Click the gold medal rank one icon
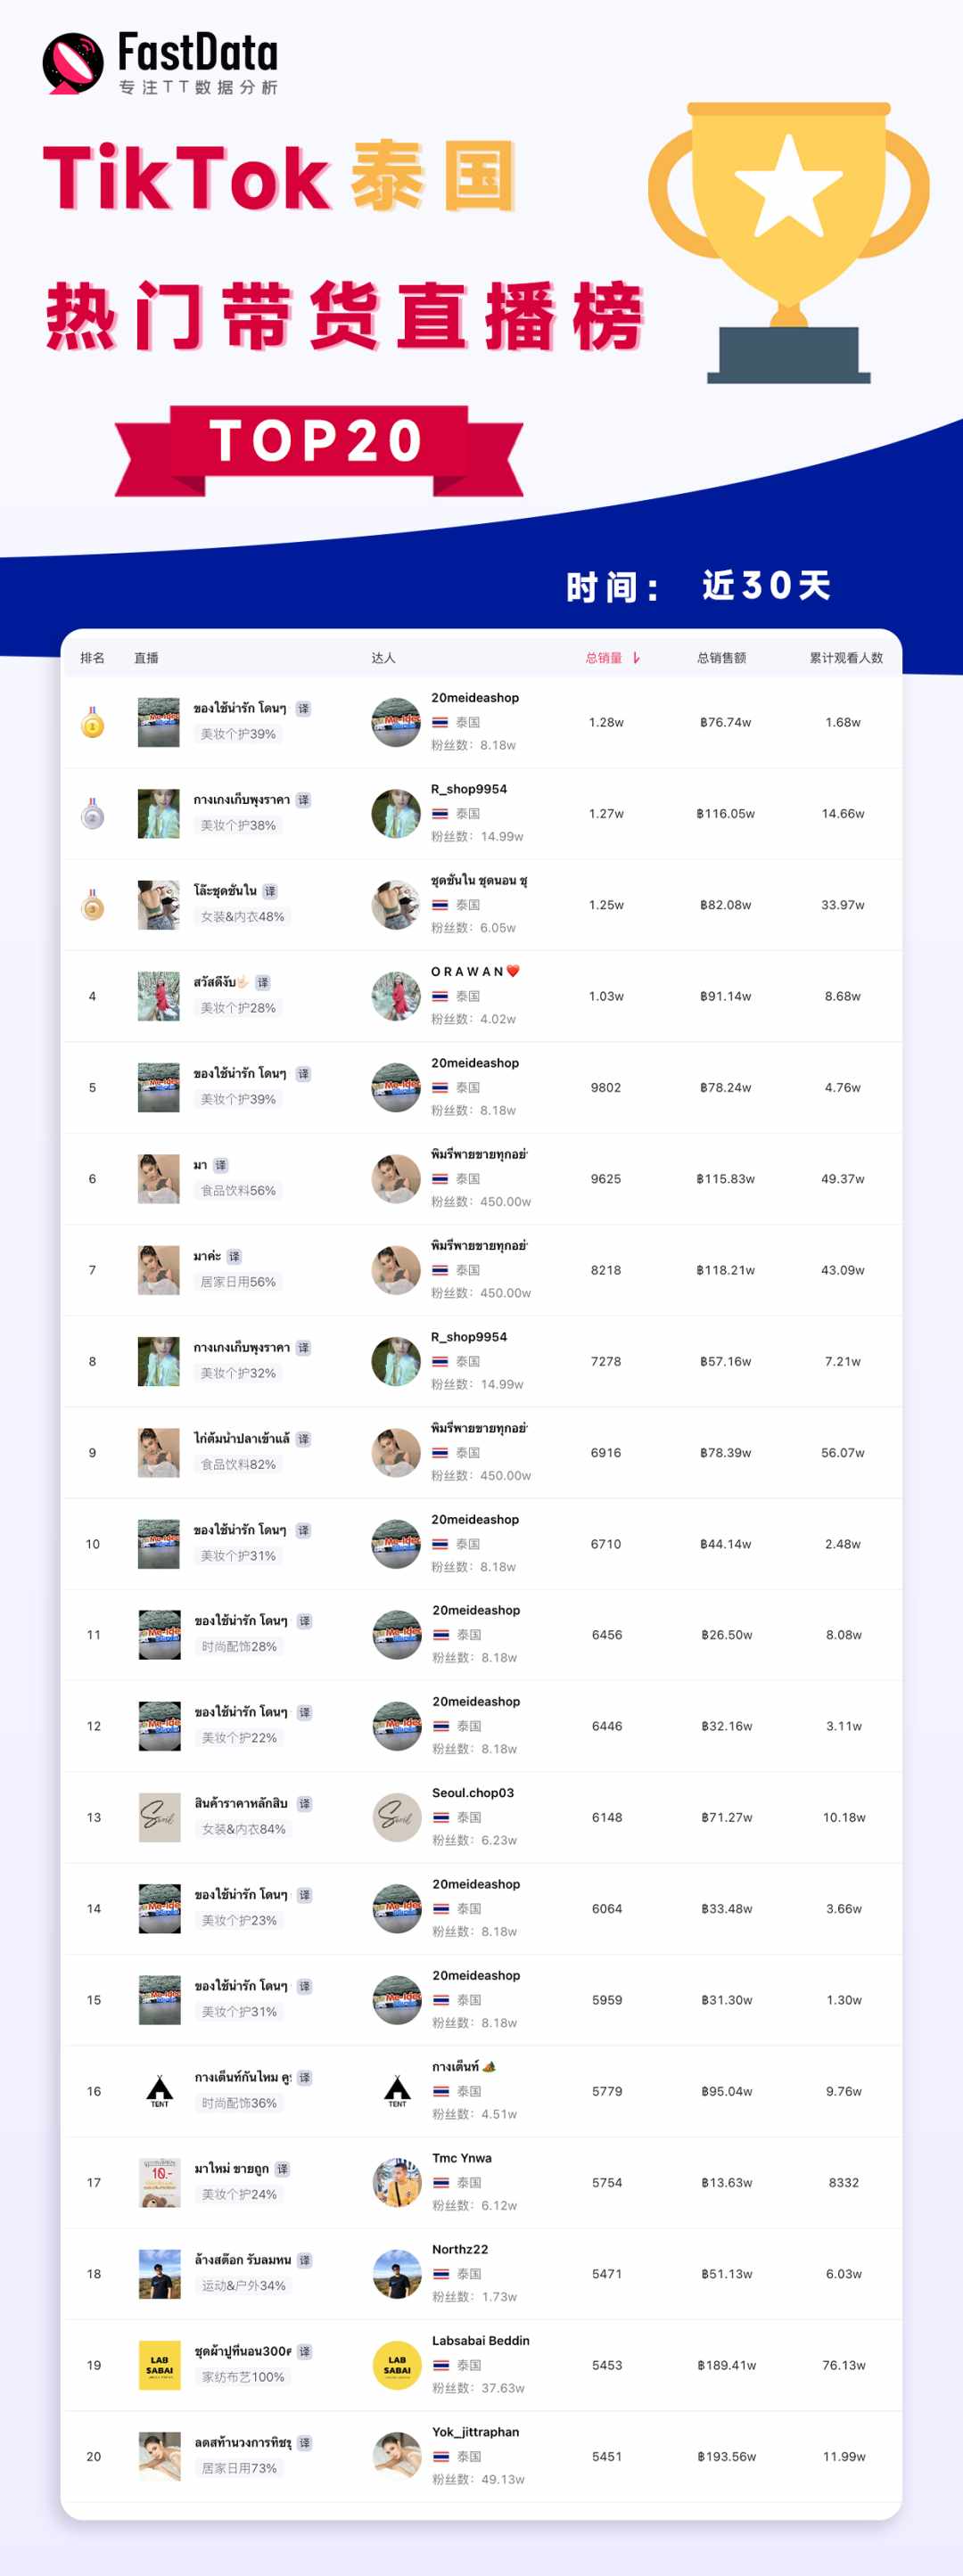The width and height of the screenshot is (963, 2576). point(92,722)
